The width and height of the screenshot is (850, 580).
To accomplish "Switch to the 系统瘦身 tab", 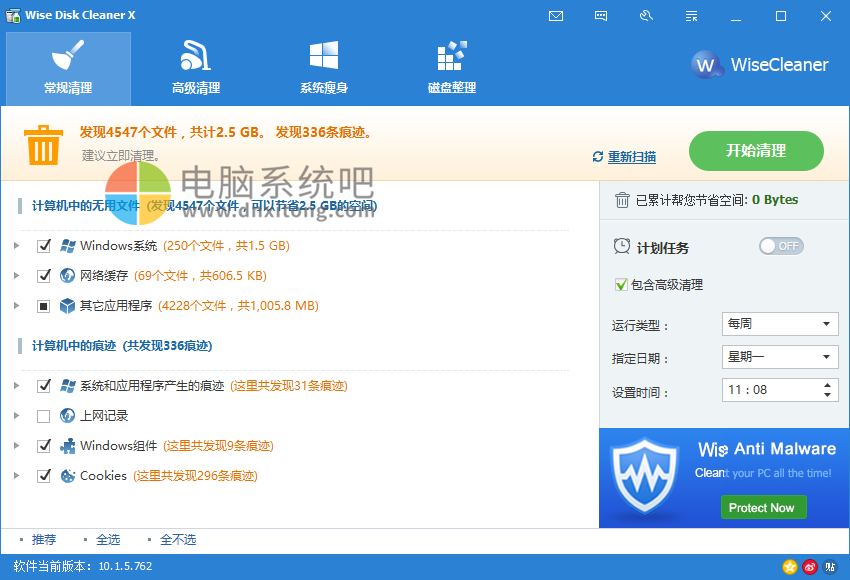I will pos(324,69).
